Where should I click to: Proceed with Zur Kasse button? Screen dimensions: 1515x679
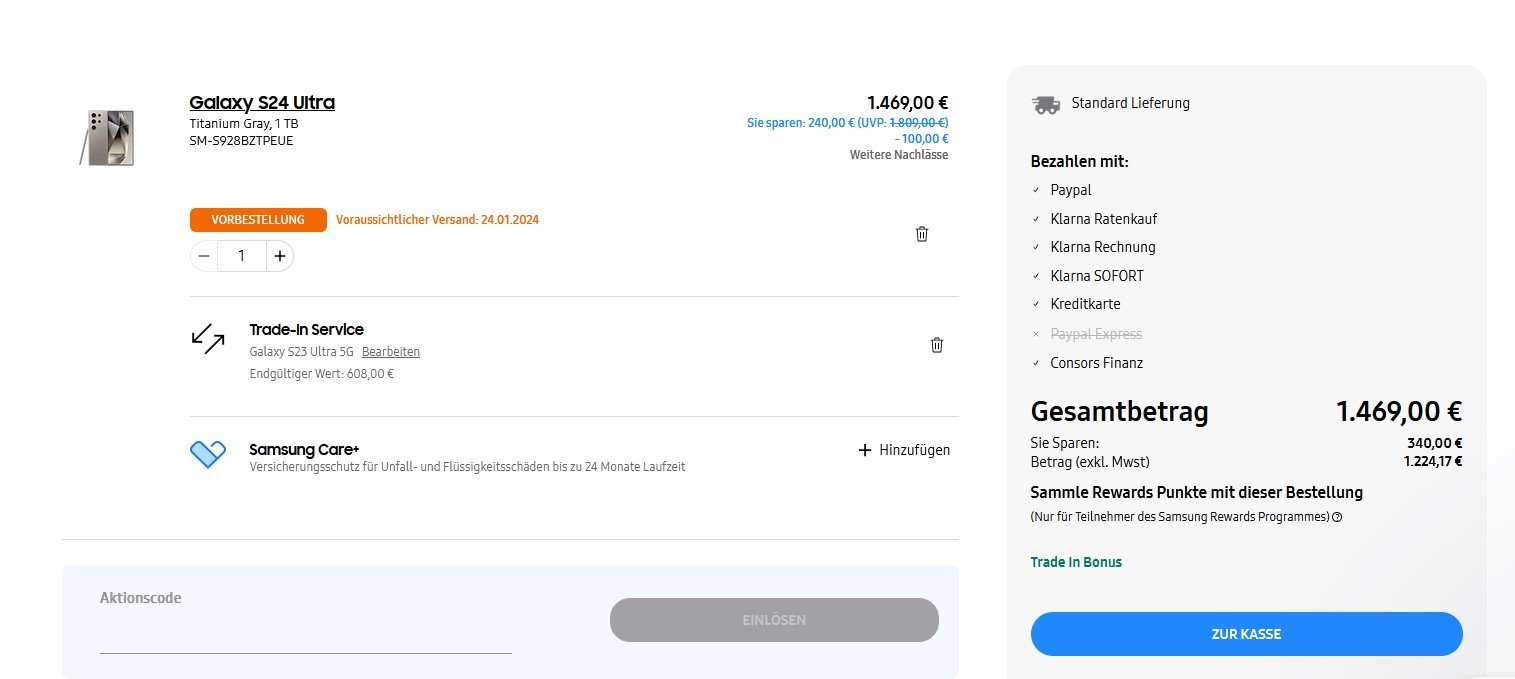1246,634
